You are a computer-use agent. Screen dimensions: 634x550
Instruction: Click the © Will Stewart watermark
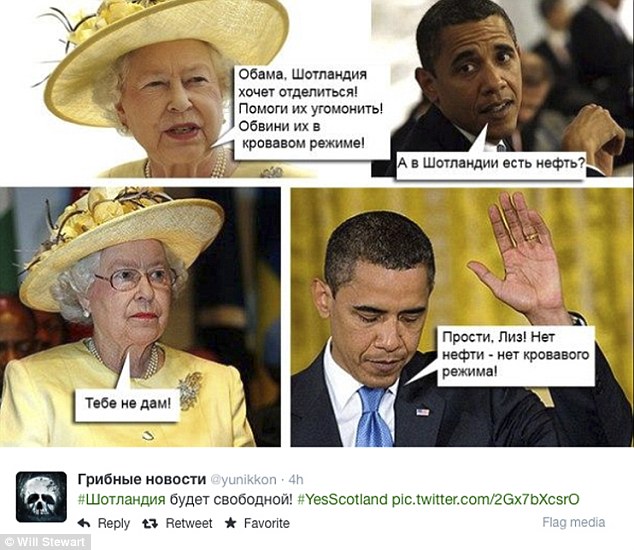[45, 542]
